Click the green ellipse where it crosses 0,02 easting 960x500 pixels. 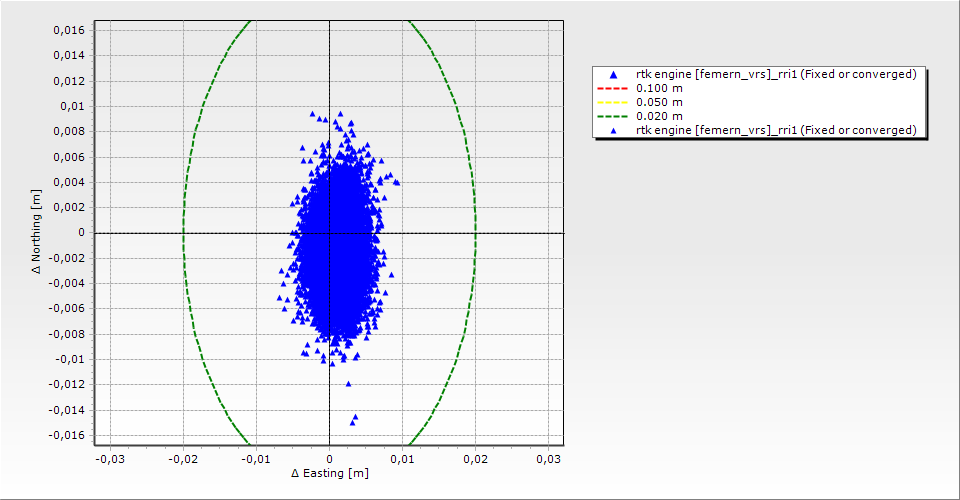pyautogui.click(x=475, y=233)
